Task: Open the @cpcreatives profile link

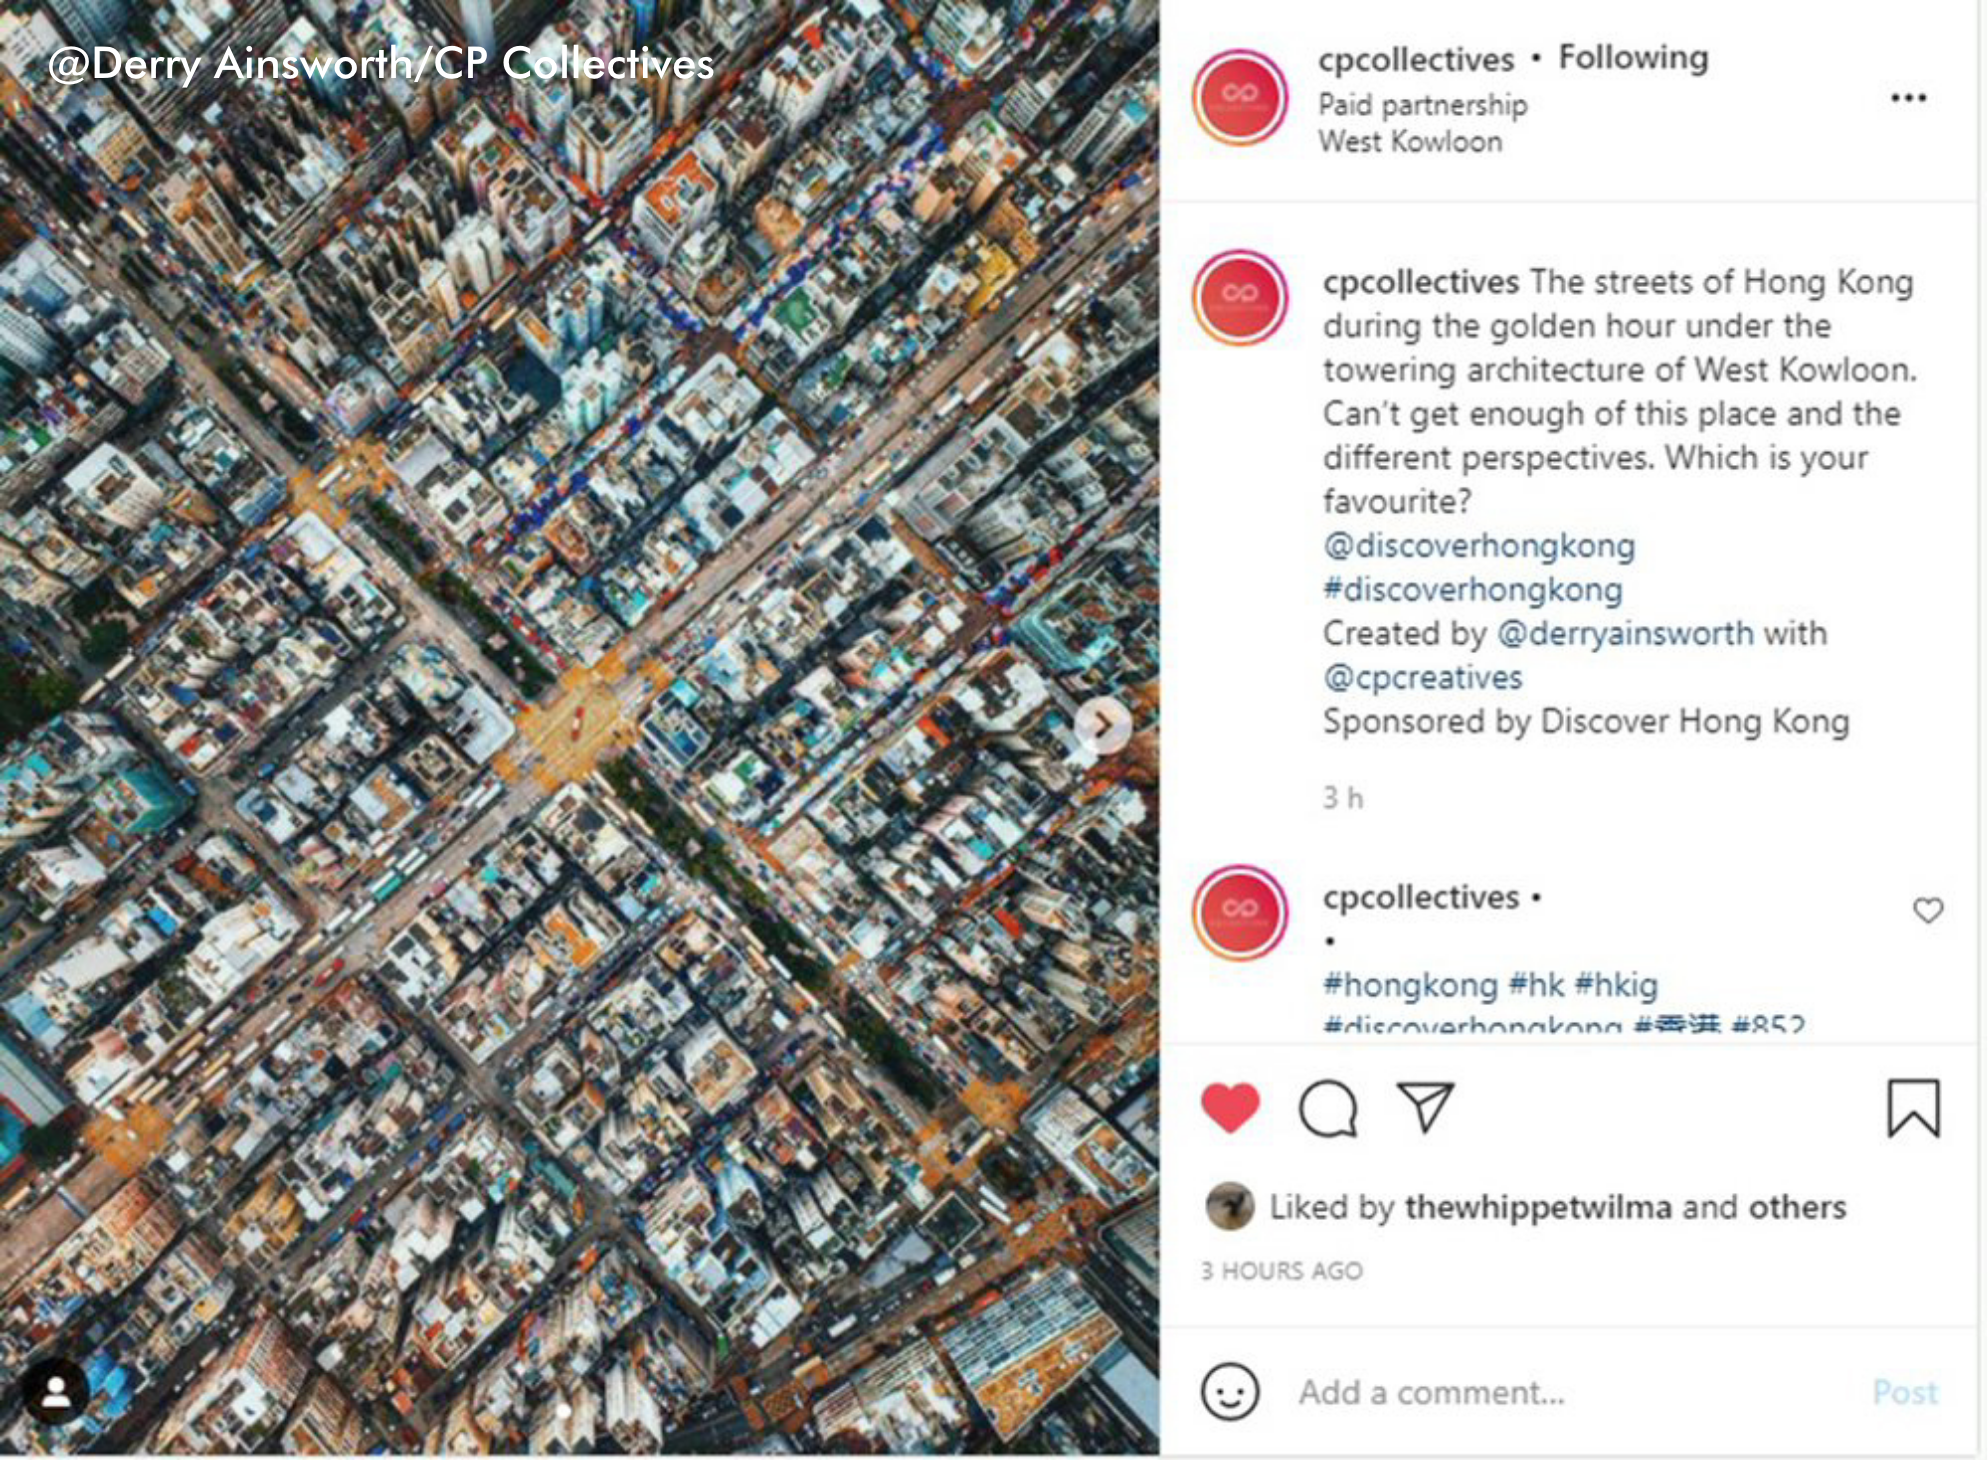Action: coord(1422,677)
